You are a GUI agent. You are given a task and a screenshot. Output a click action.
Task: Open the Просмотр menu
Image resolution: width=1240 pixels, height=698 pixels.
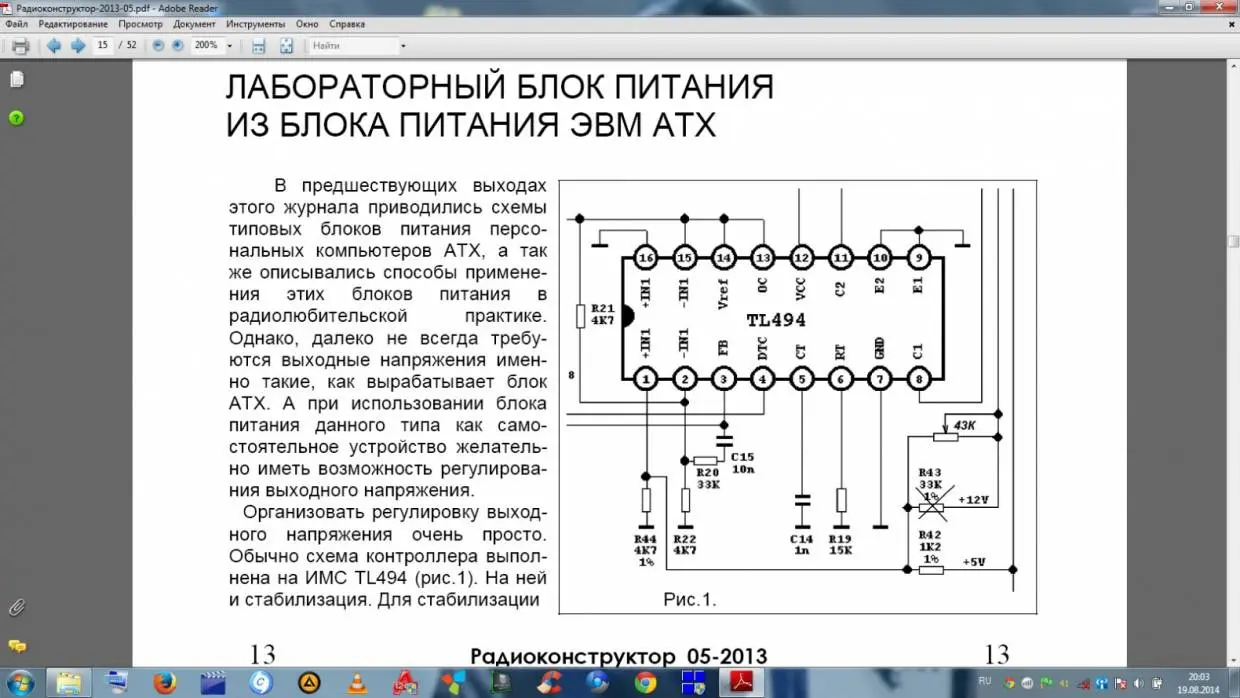140,23
